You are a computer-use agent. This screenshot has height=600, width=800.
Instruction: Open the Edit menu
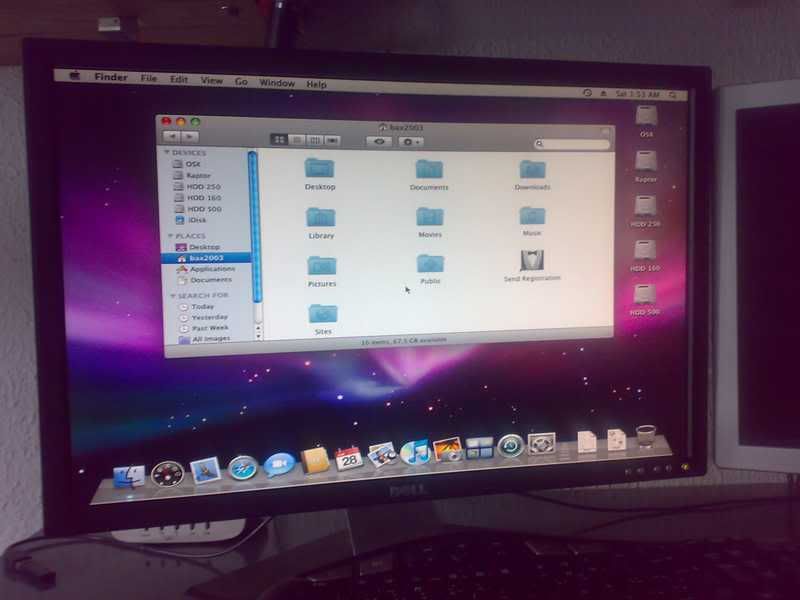(179, 79)
